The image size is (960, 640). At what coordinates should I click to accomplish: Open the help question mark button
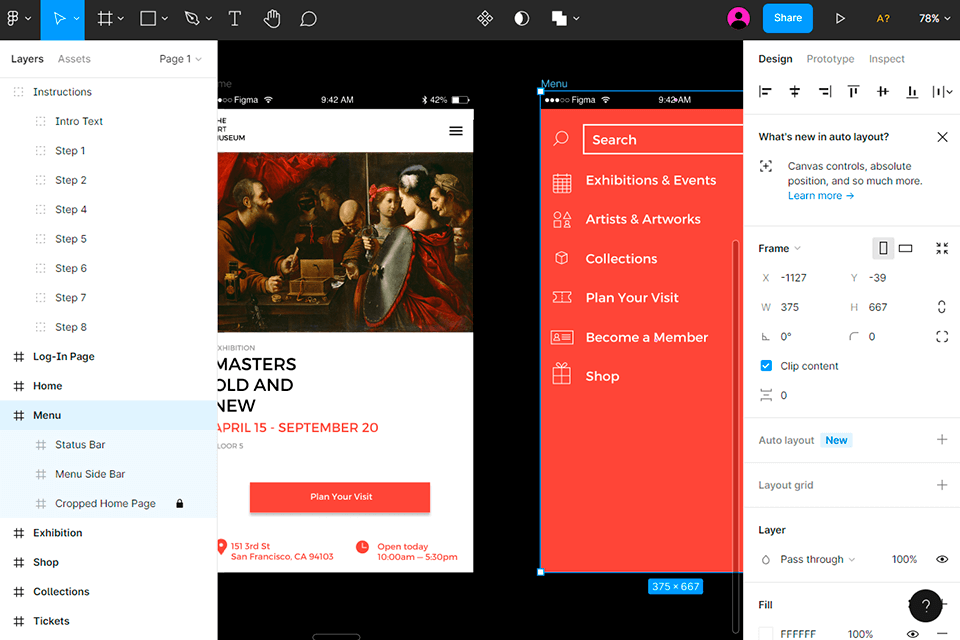coord(925,606)
